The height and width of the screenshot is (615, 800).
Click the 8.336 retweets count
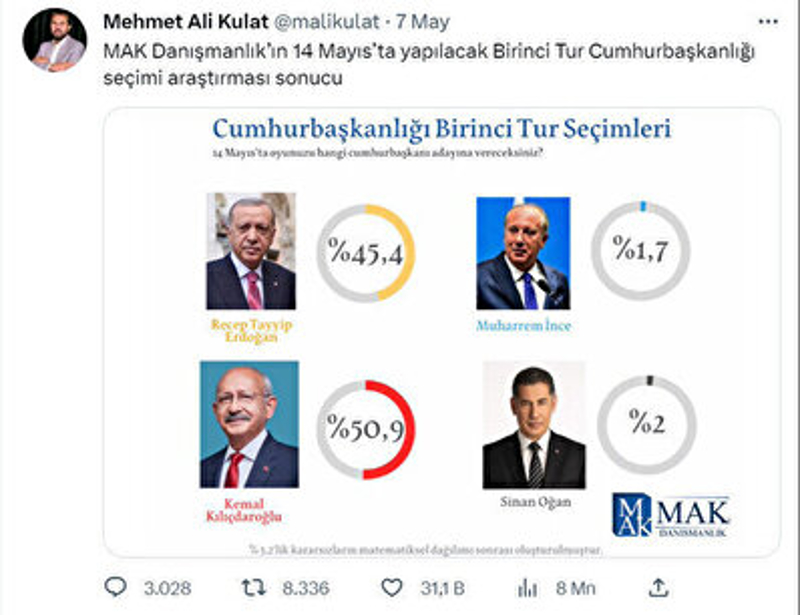click(x=306, y=588)
